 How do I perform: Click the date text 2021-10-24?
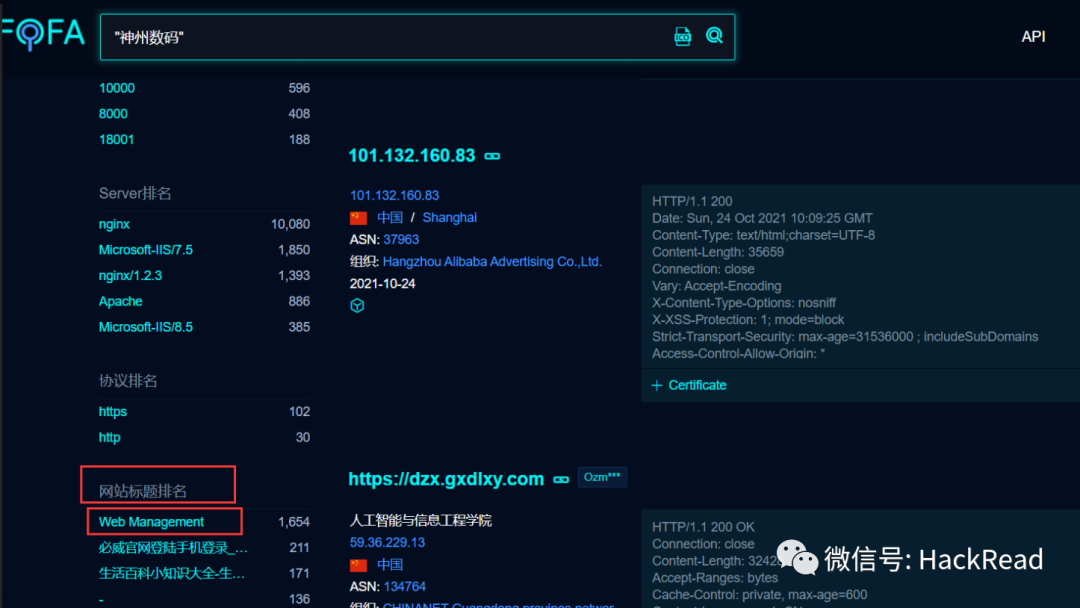point(382,284)
